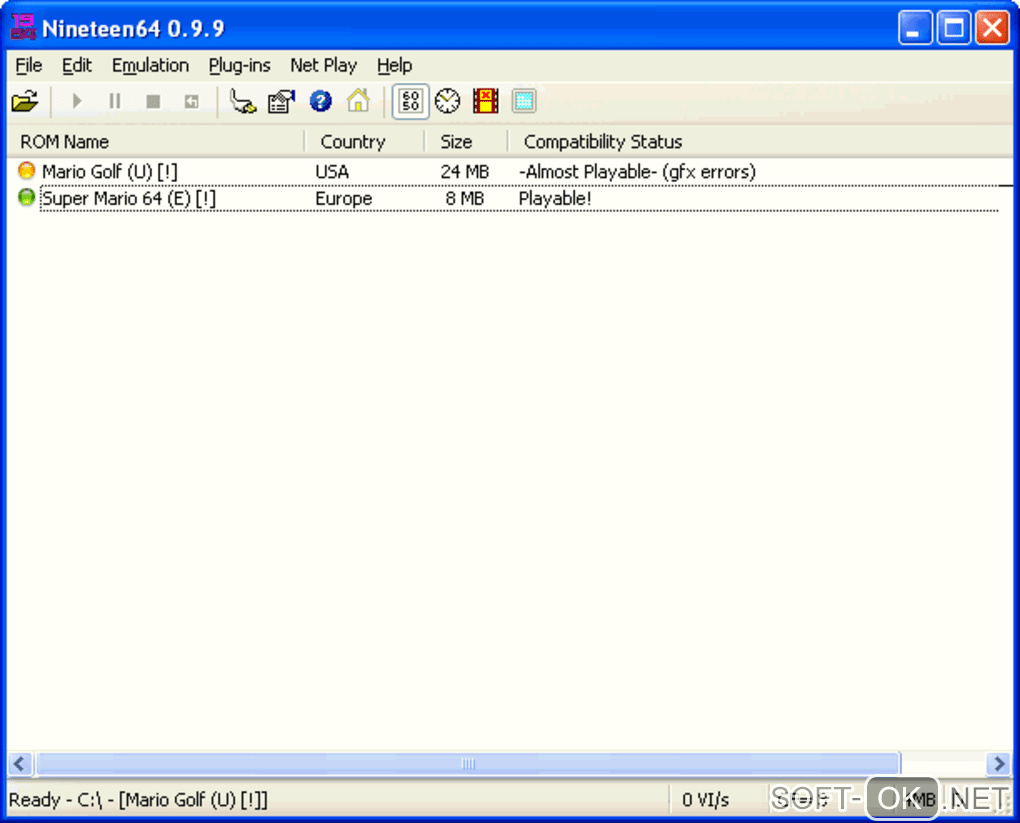Reset emulation via the restart icon
The width and height of the screenshot is (1020, 823).
coord(191,101)
